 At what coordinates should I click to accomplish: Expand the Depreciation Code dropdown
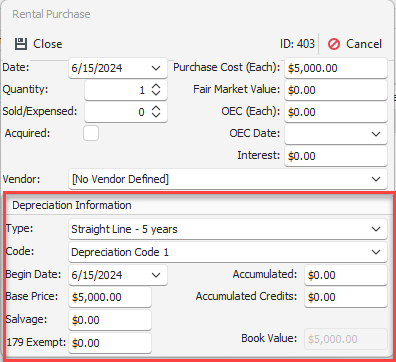point(376,252)
